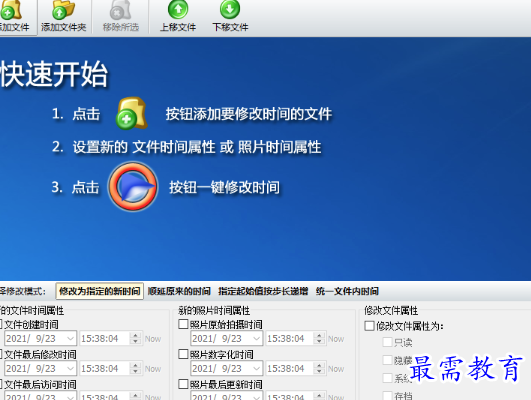The width and height of the screenshot is (531, 400).
Task: Select the 修改为指定的新时间 mode tab
Action: pos(100,291)
